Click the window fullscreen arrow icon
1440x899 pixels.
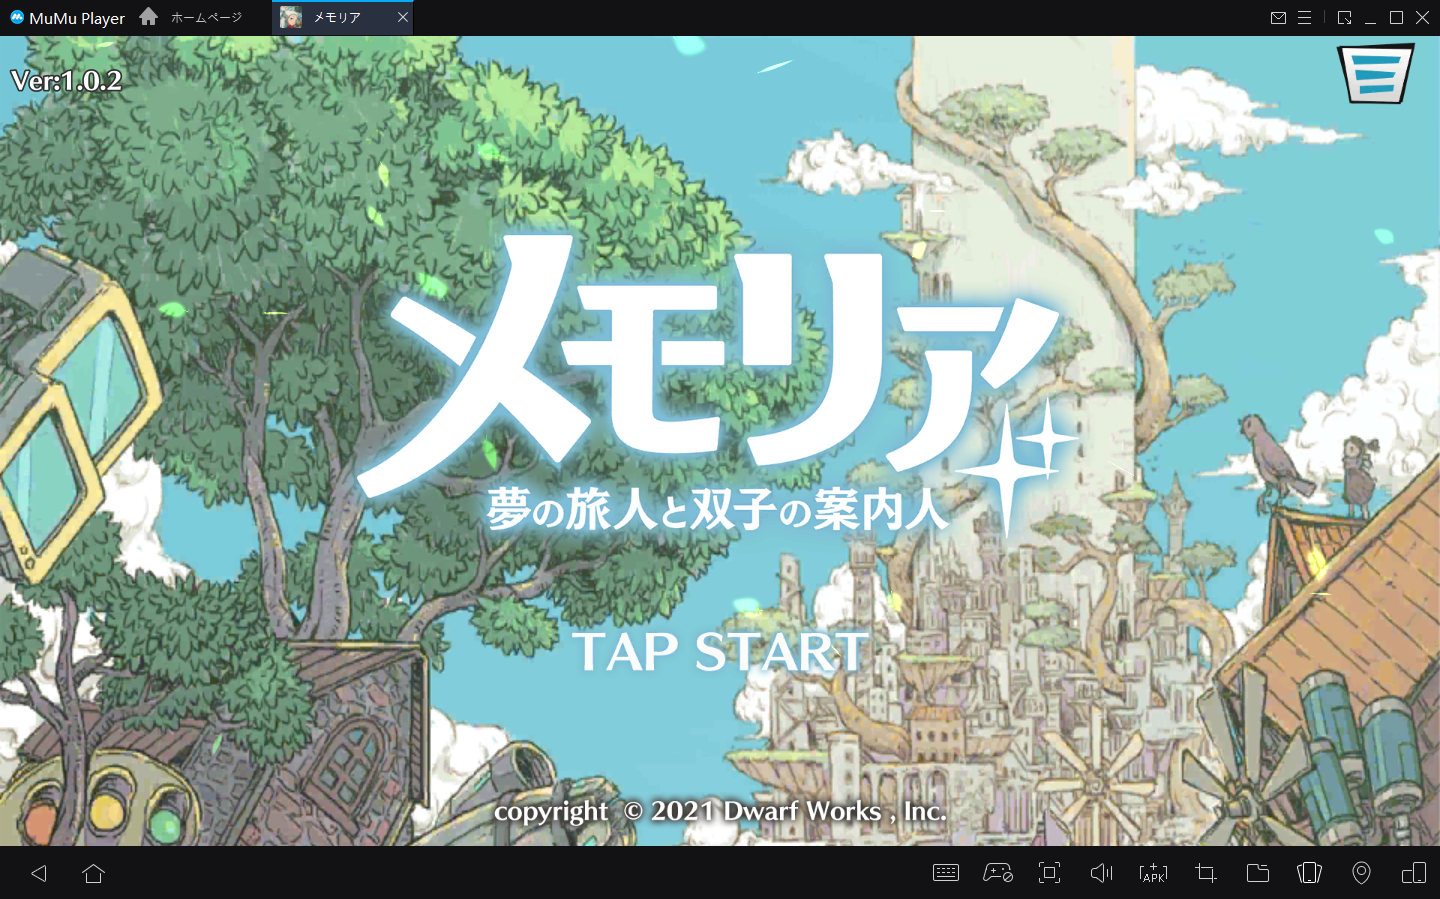[1345, 18]
